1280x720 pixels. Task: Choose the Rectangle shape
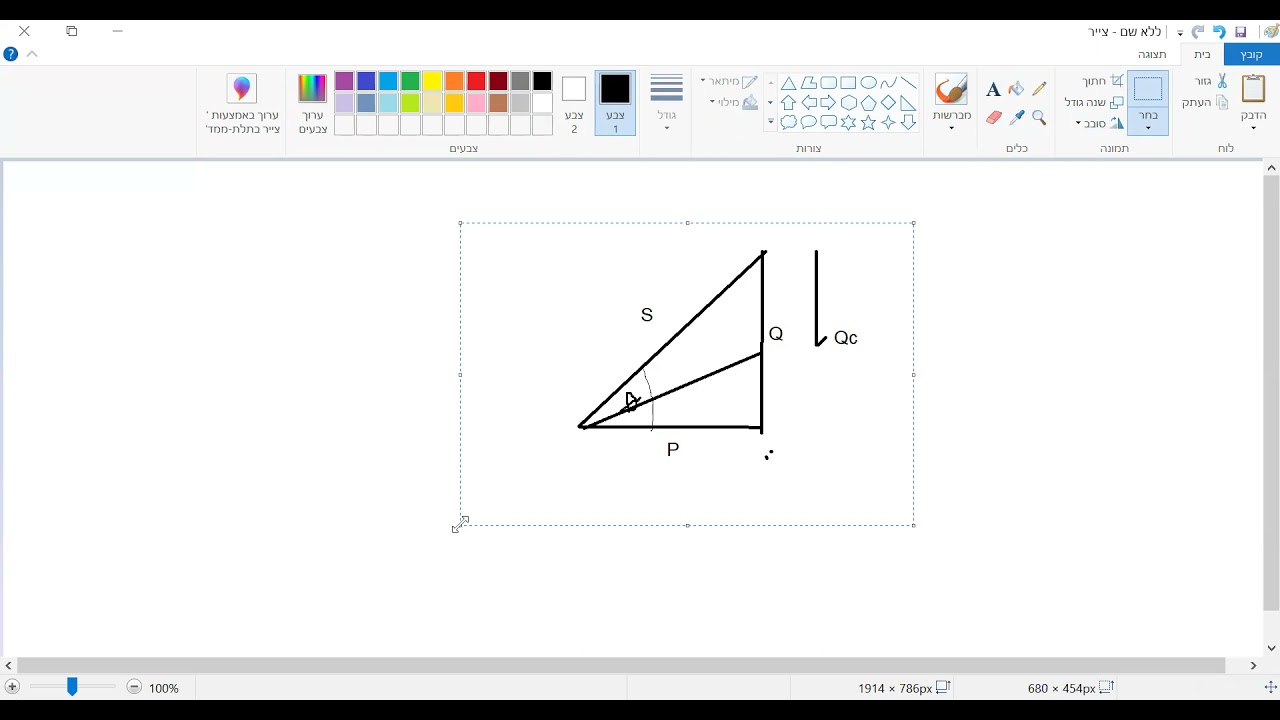848,83
